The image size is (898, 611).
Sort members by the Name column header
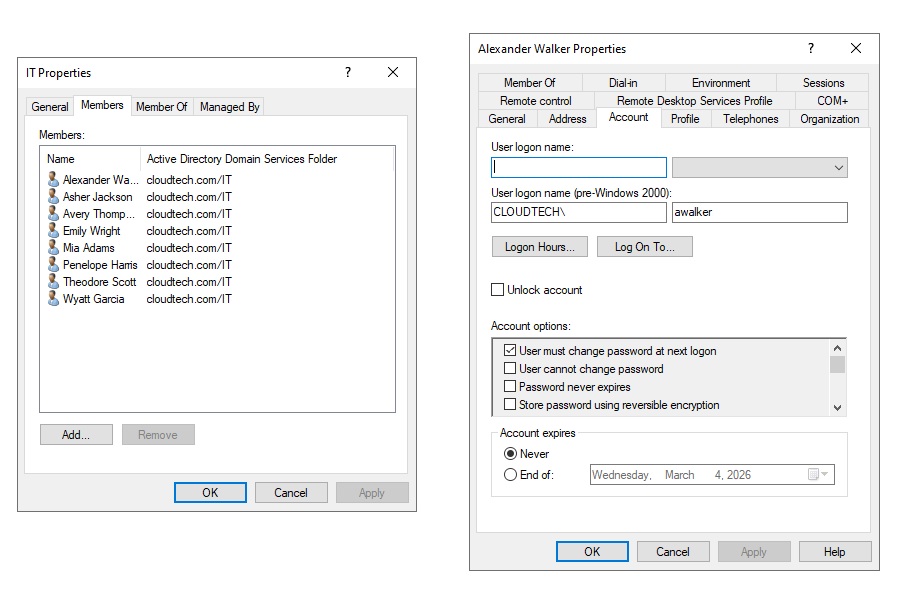(90, 159)
